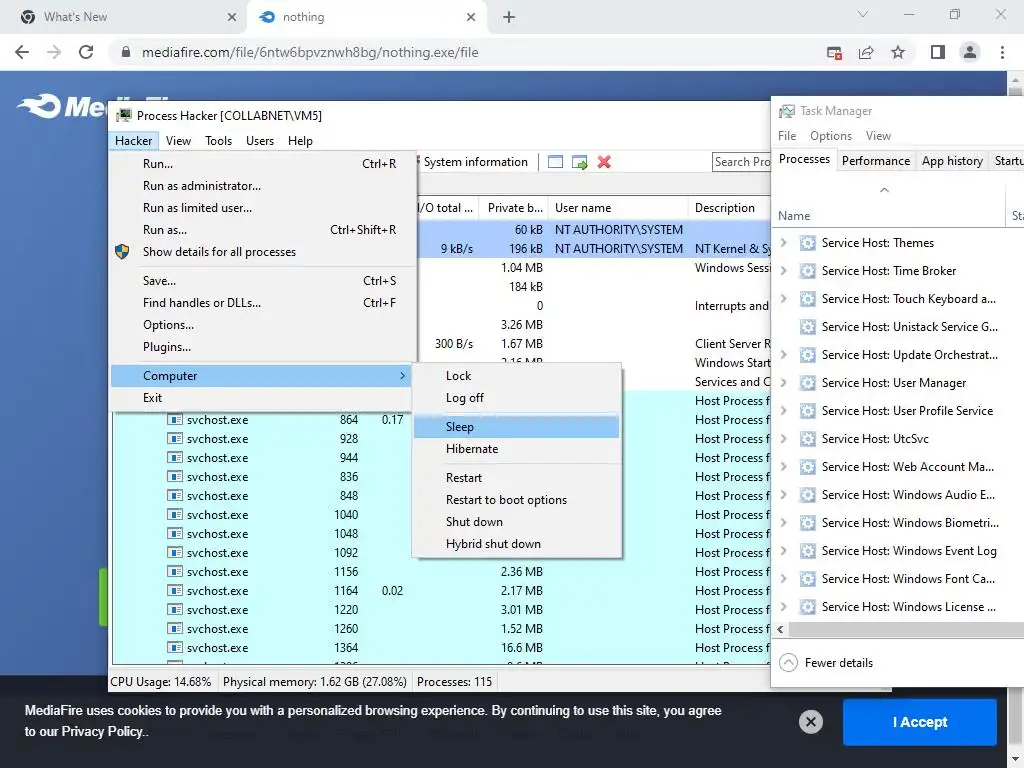The image size is (1024, 768).
Task: Click the Private bytes column header
Action: click(x=513, y=208)
